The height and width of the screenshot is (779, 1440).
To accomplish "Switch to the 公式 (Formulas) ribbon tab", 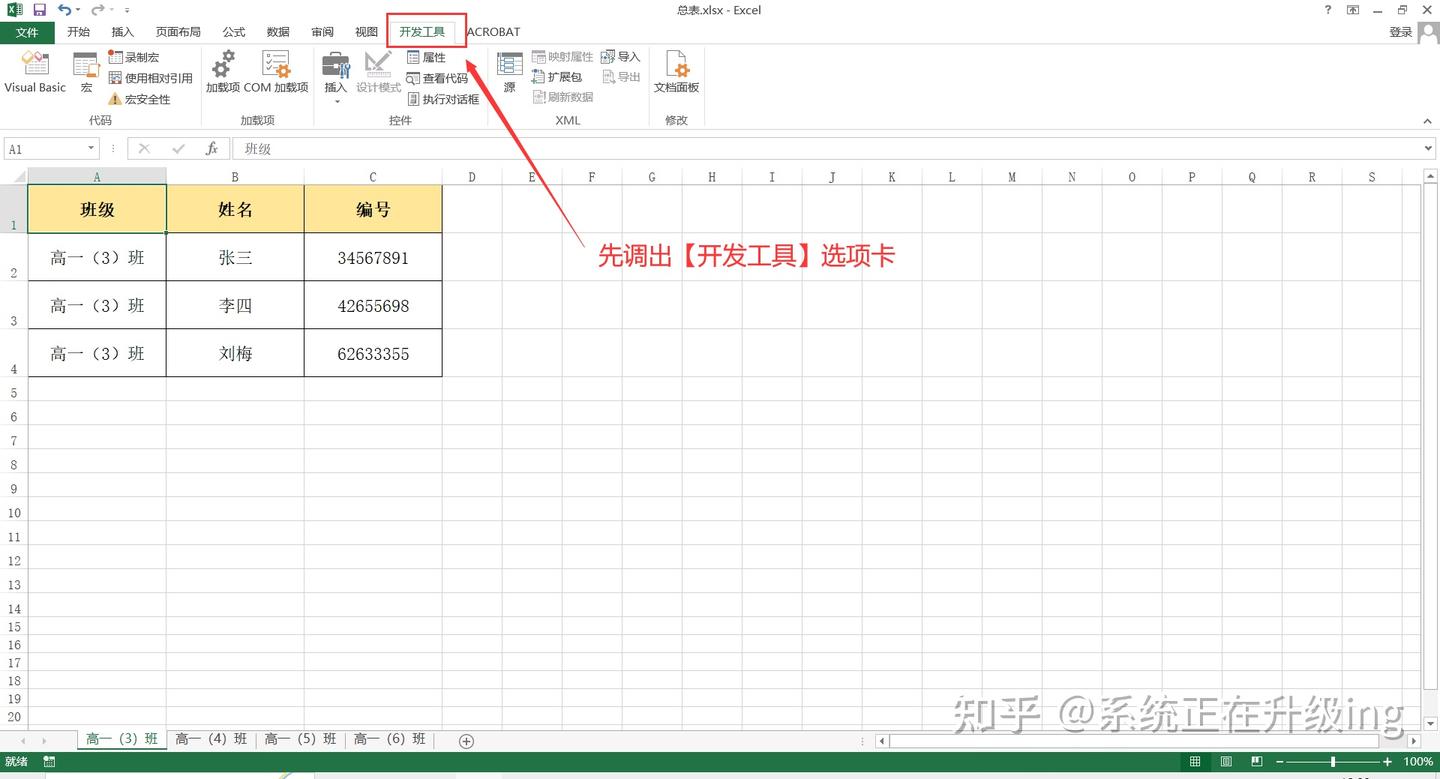I will click(233, 31).
